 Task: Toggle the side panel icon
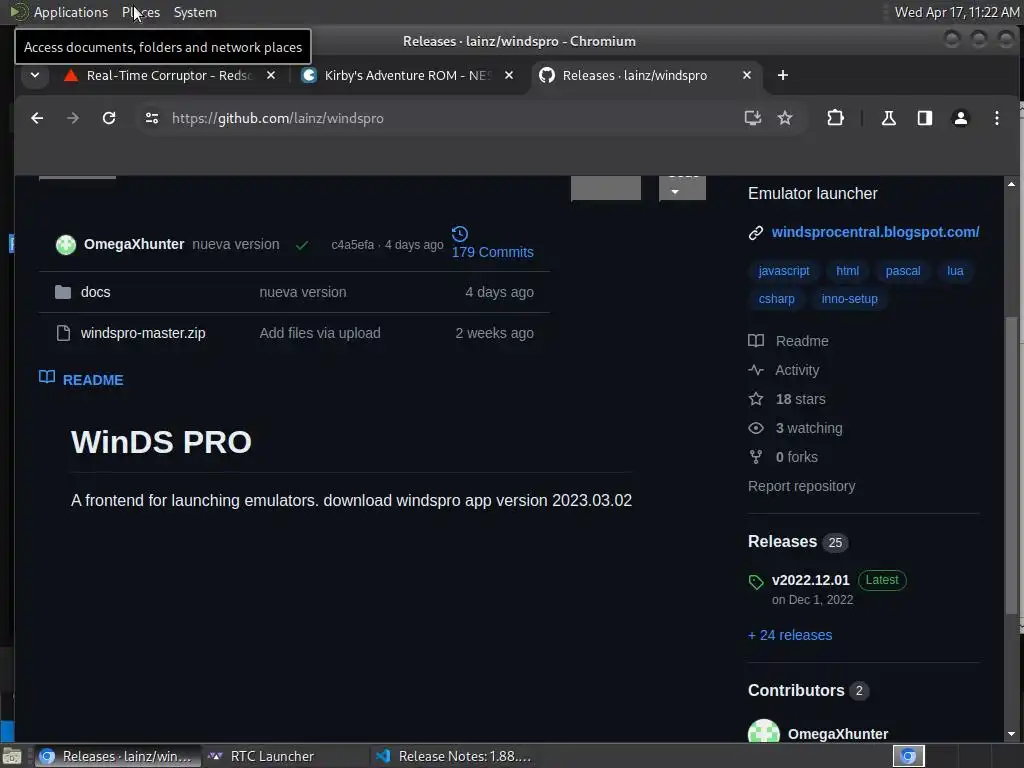[x=925, y=118]
